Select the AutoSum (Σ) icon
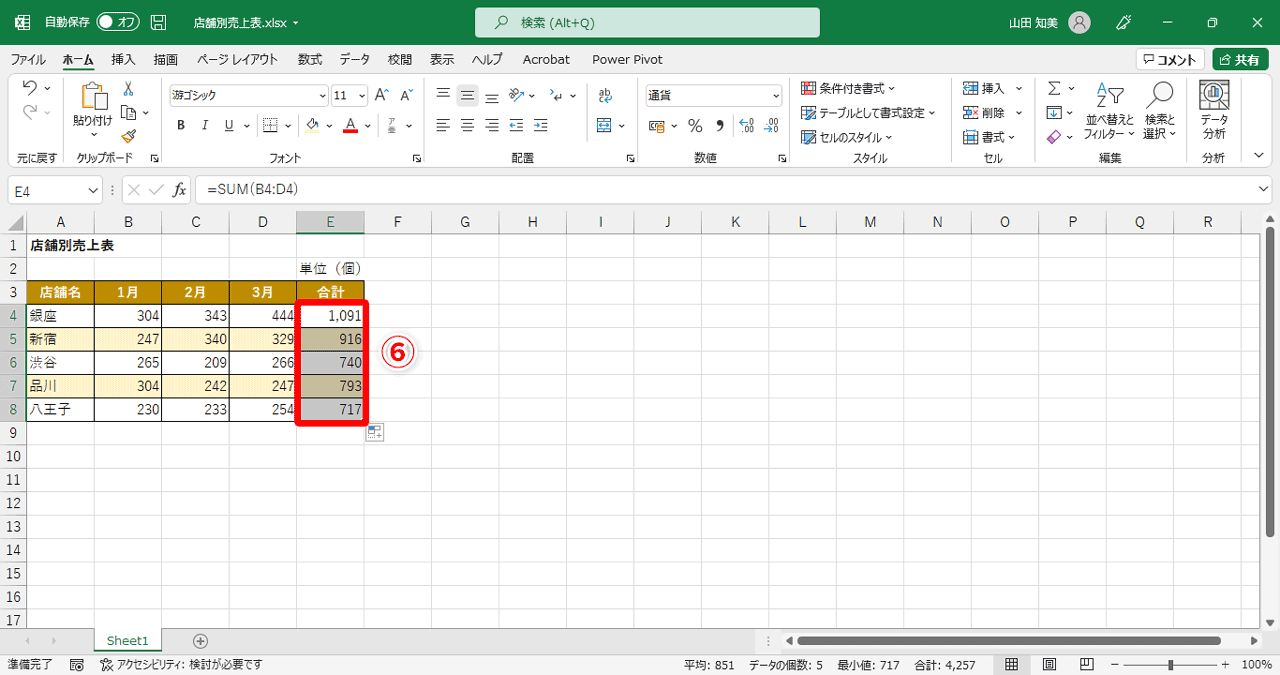The height and width of the screenshot is (675, 1280). pos(1055,88)
